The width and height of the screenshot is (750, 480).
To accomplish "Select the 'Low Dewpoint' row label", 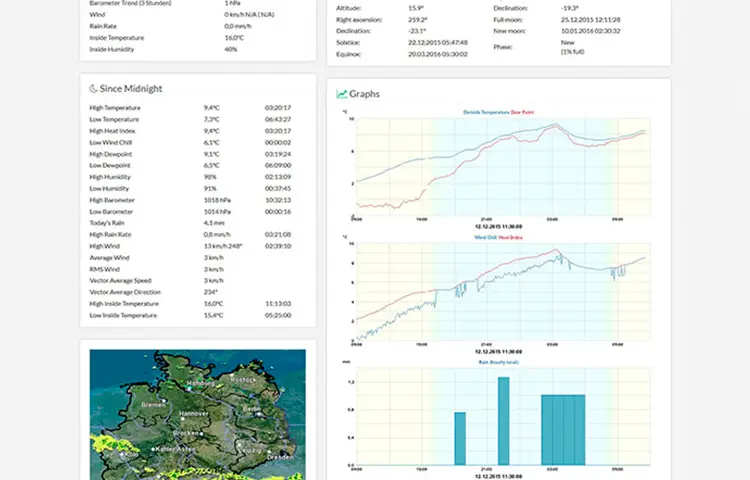I will tap(110, 165).
